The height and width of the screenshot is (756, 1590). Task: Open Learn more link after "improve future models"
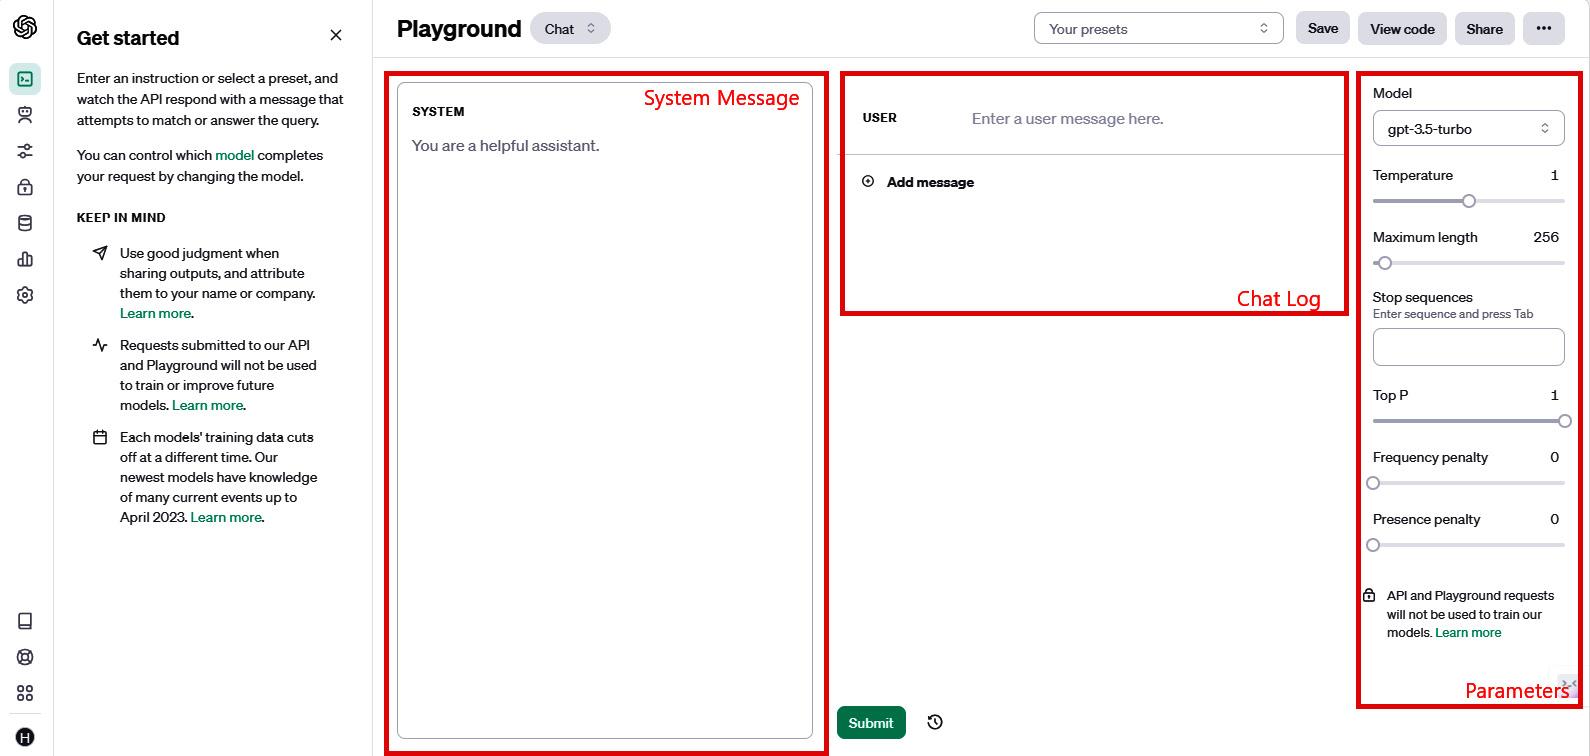[x=207, y=405]
